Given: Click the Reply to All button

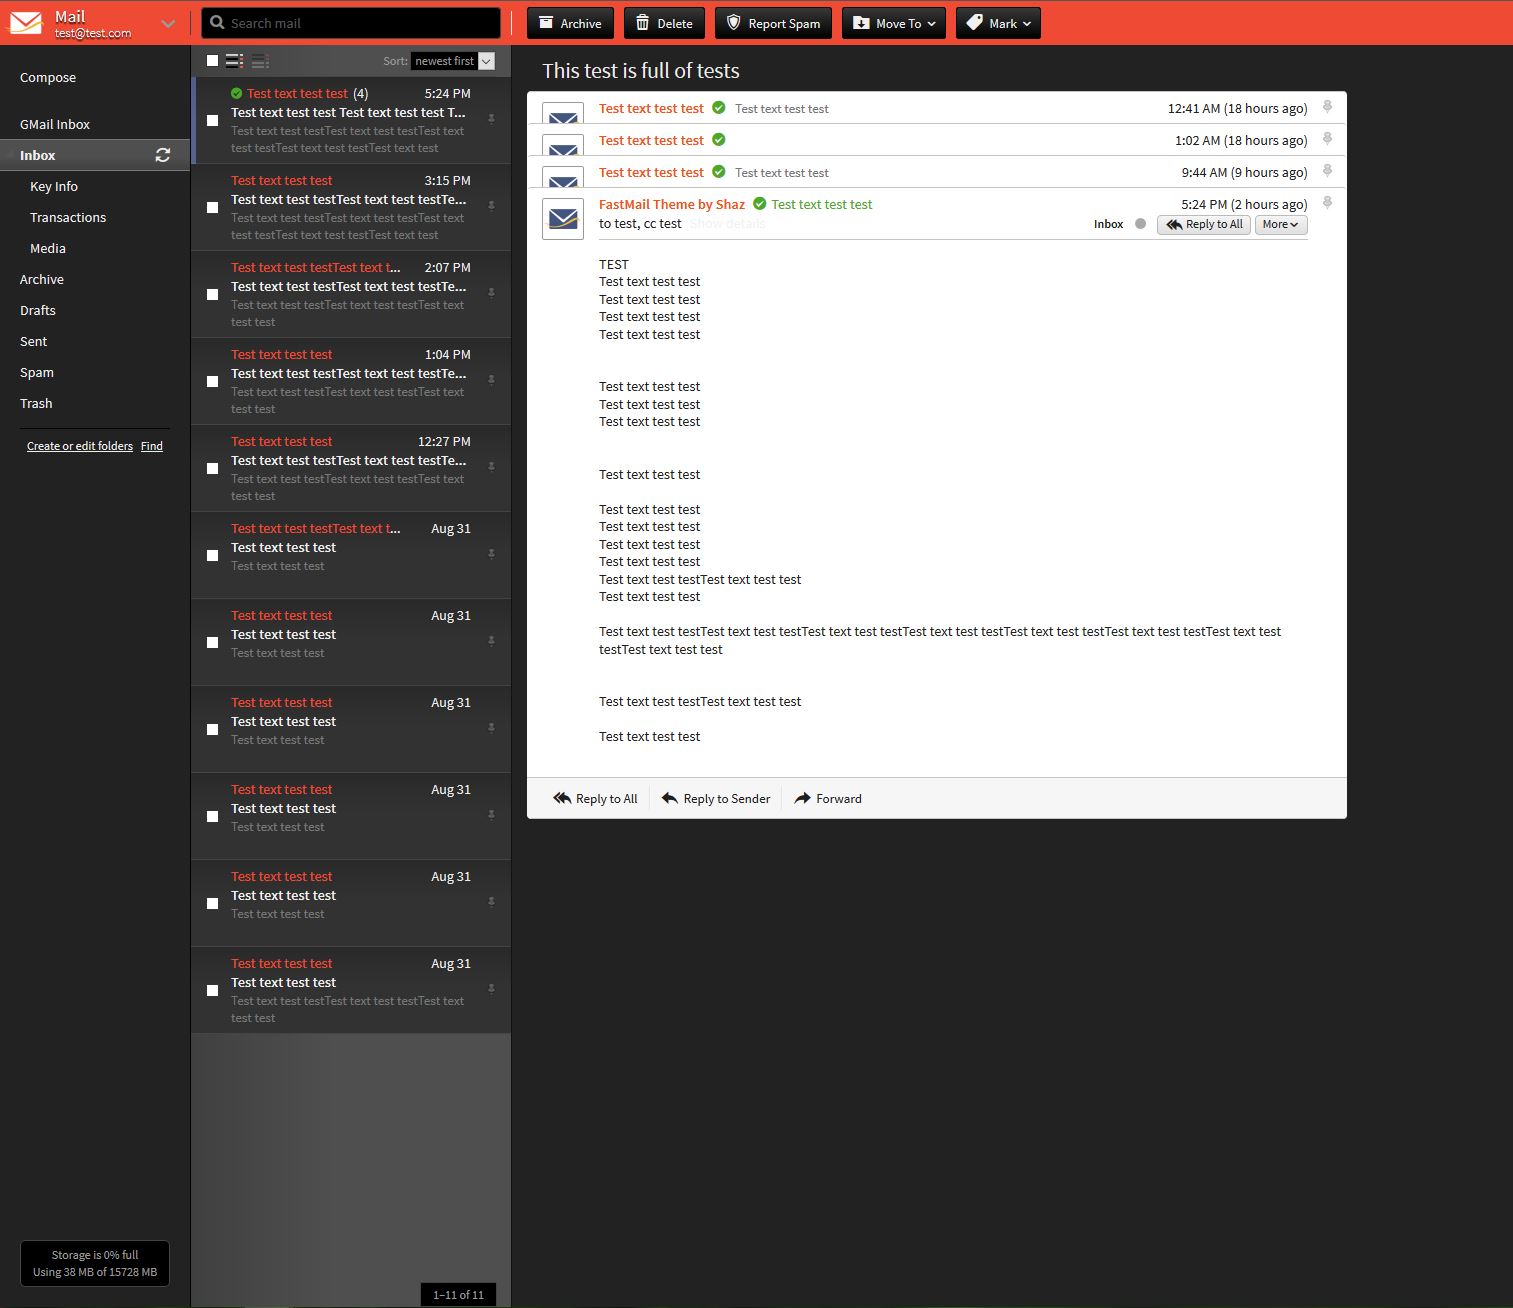Looking at the screenshot, I should pos(1203,224).
